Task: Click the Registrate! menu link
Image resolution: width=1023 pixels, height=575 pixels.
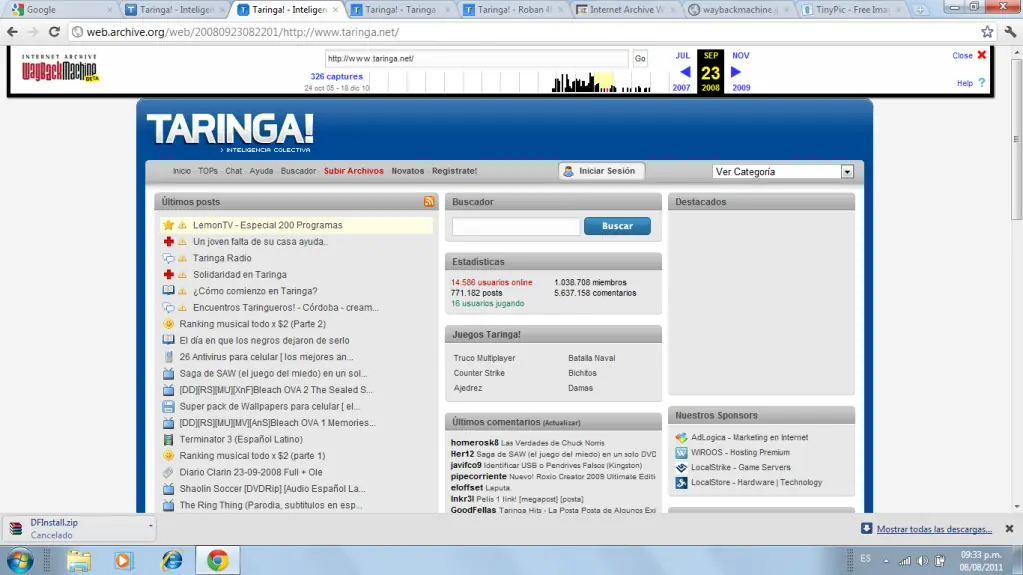Action: click(x=455, y=171)
